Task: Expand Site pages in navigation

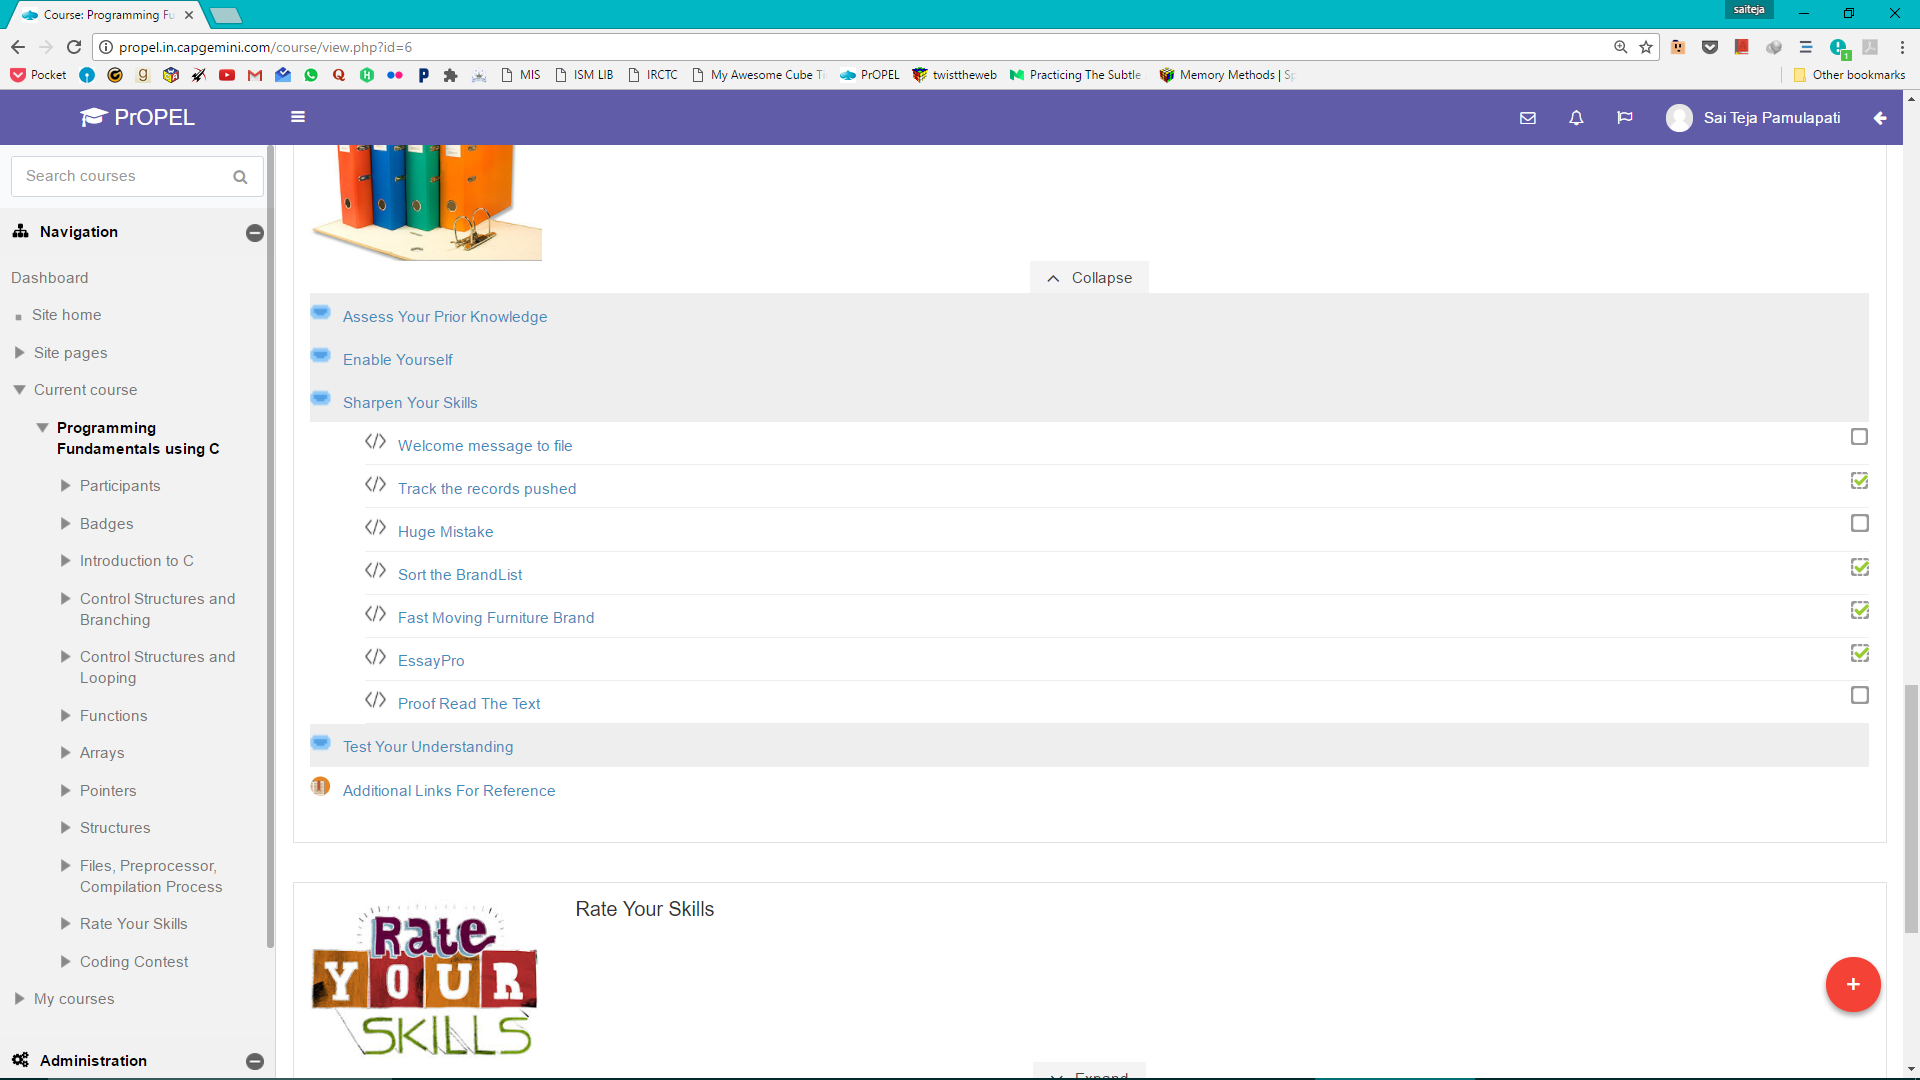Action: [x=20, y=353]
